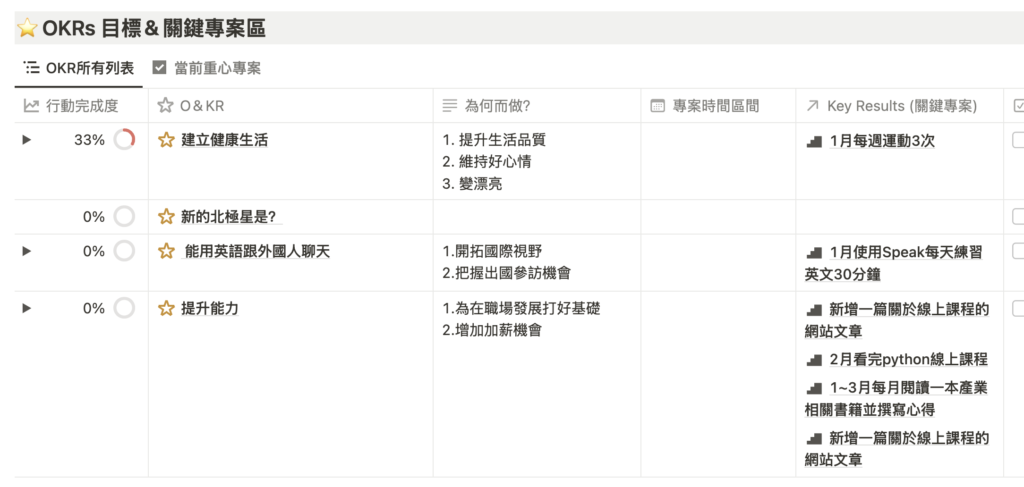Click the empty 專案時間區間 cell for 提升能力
The height and width of the screenshot is (487, 1024).
[718, 384]
